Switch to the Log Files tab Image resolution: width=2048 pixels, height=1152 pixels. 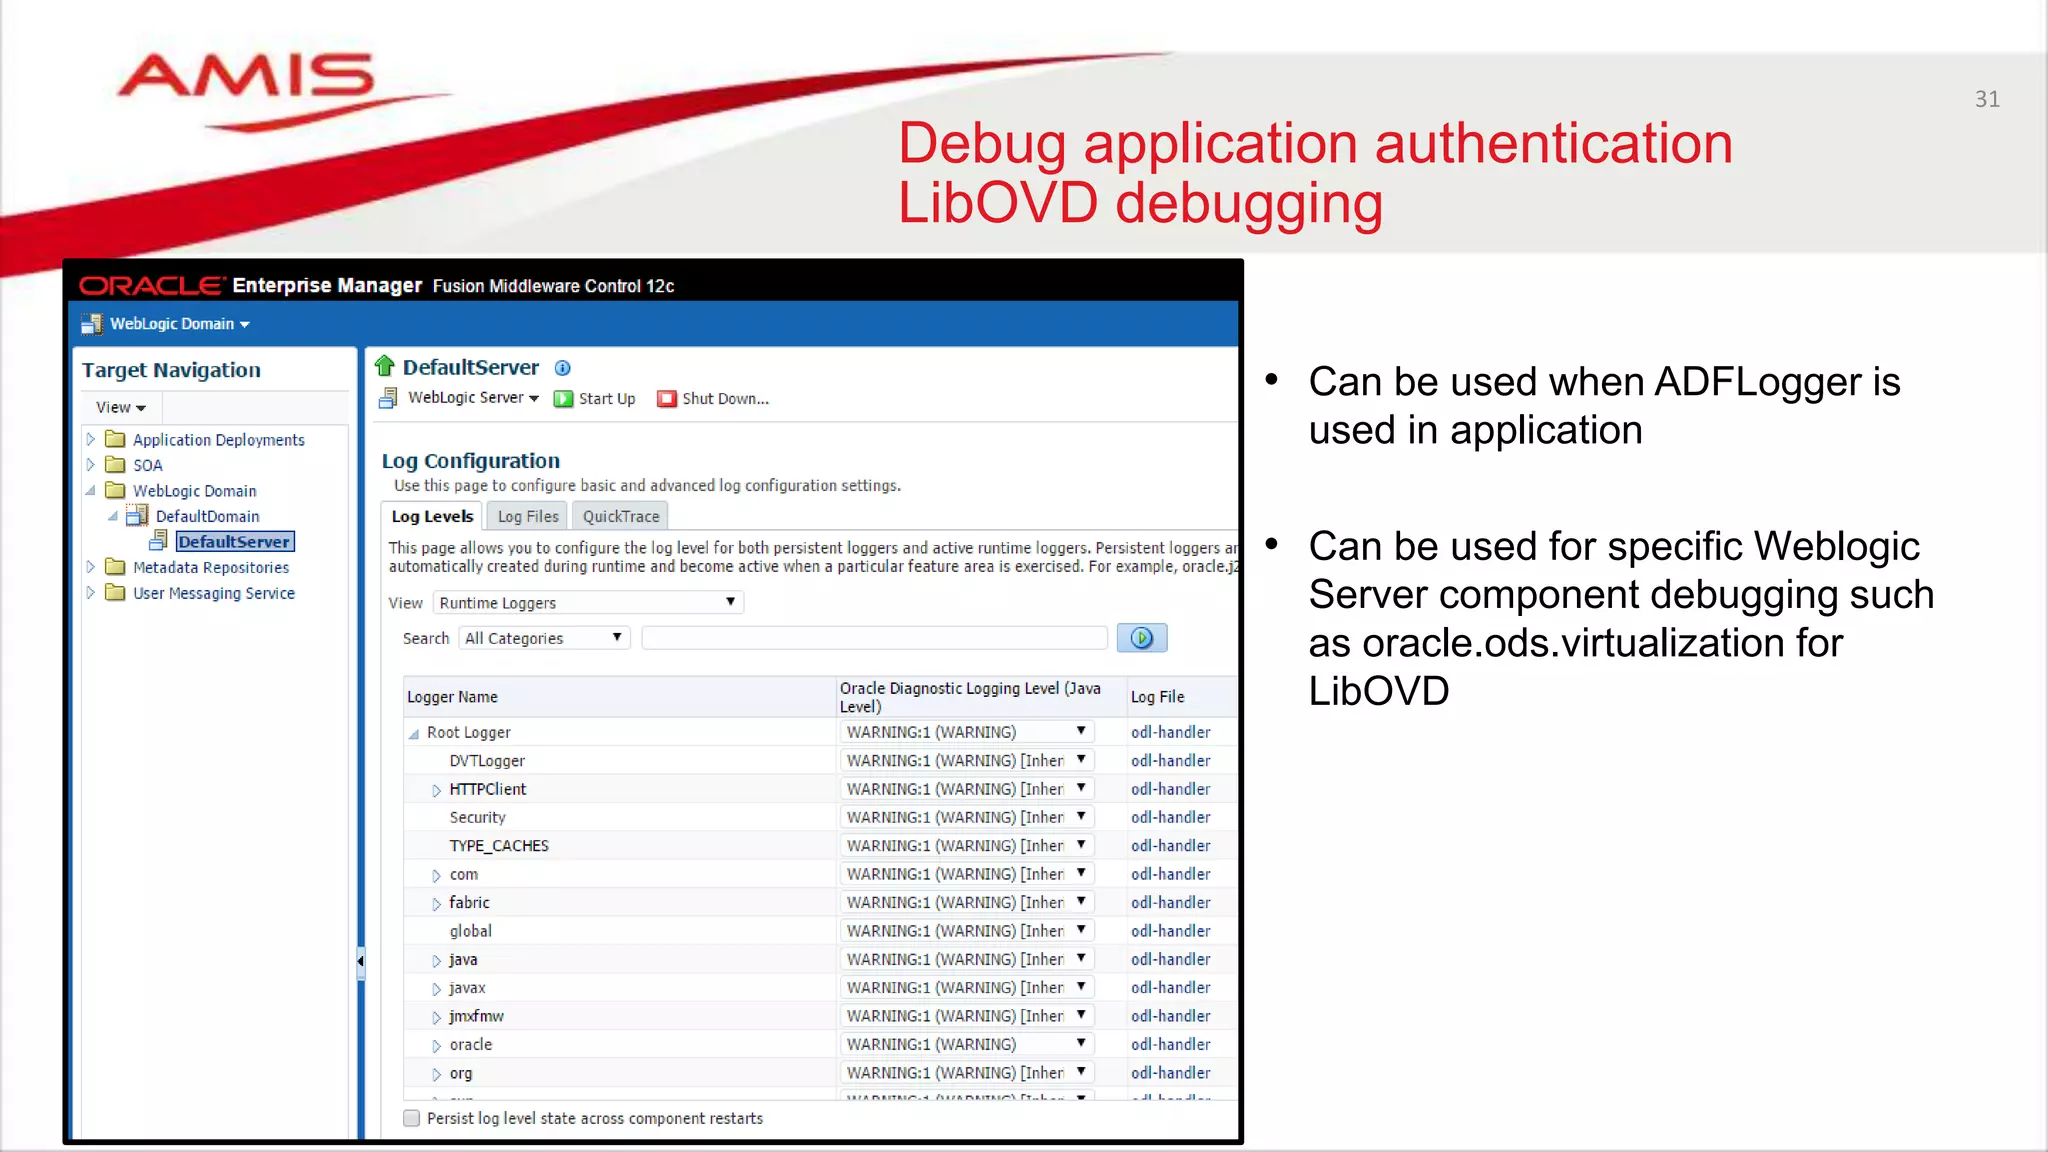tap(528, 517)
